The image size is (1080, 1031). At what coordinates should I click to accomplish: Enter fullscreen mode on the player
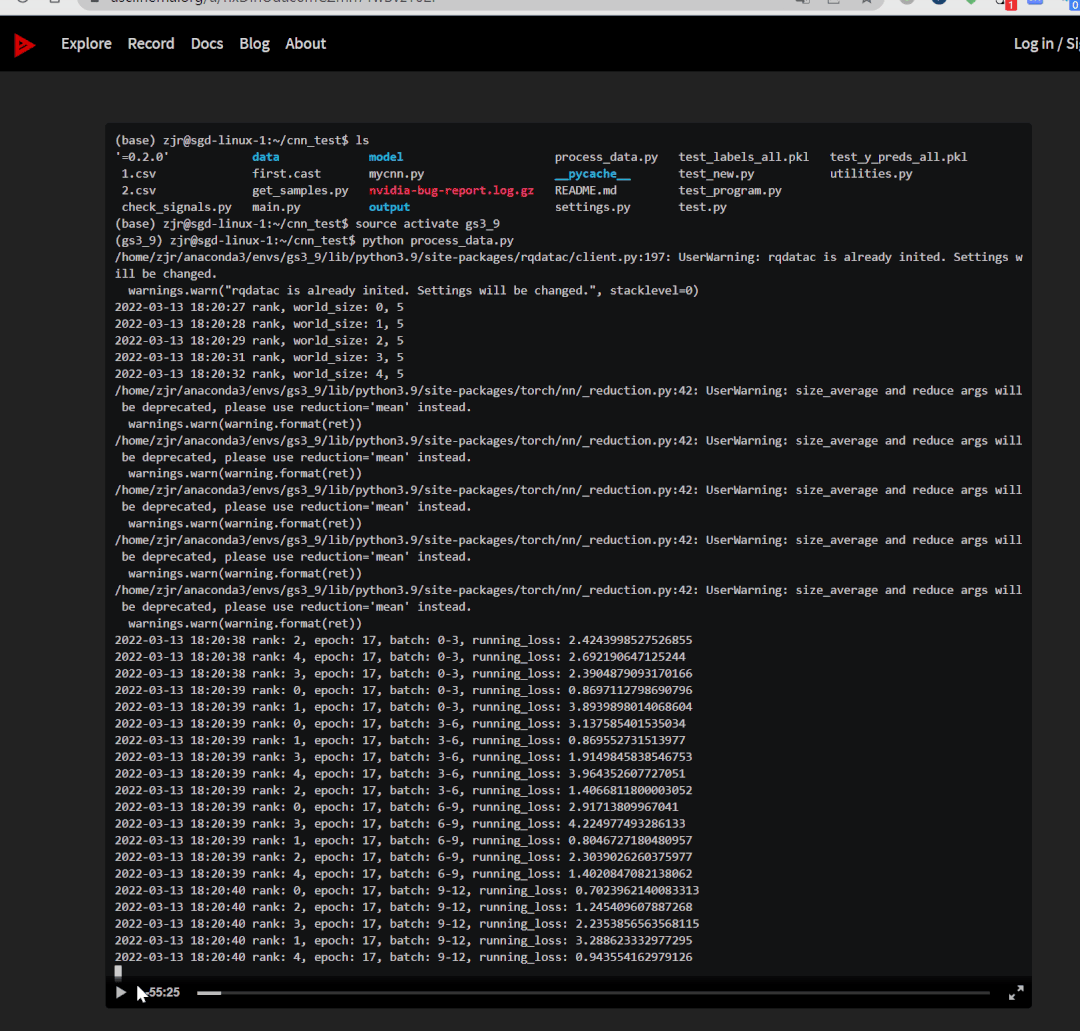1016,992
